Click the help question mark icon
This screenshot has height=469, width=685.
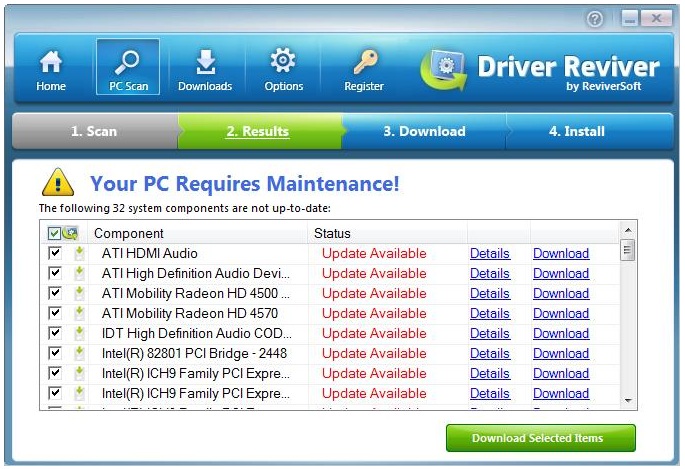click(x=596, y=19)
